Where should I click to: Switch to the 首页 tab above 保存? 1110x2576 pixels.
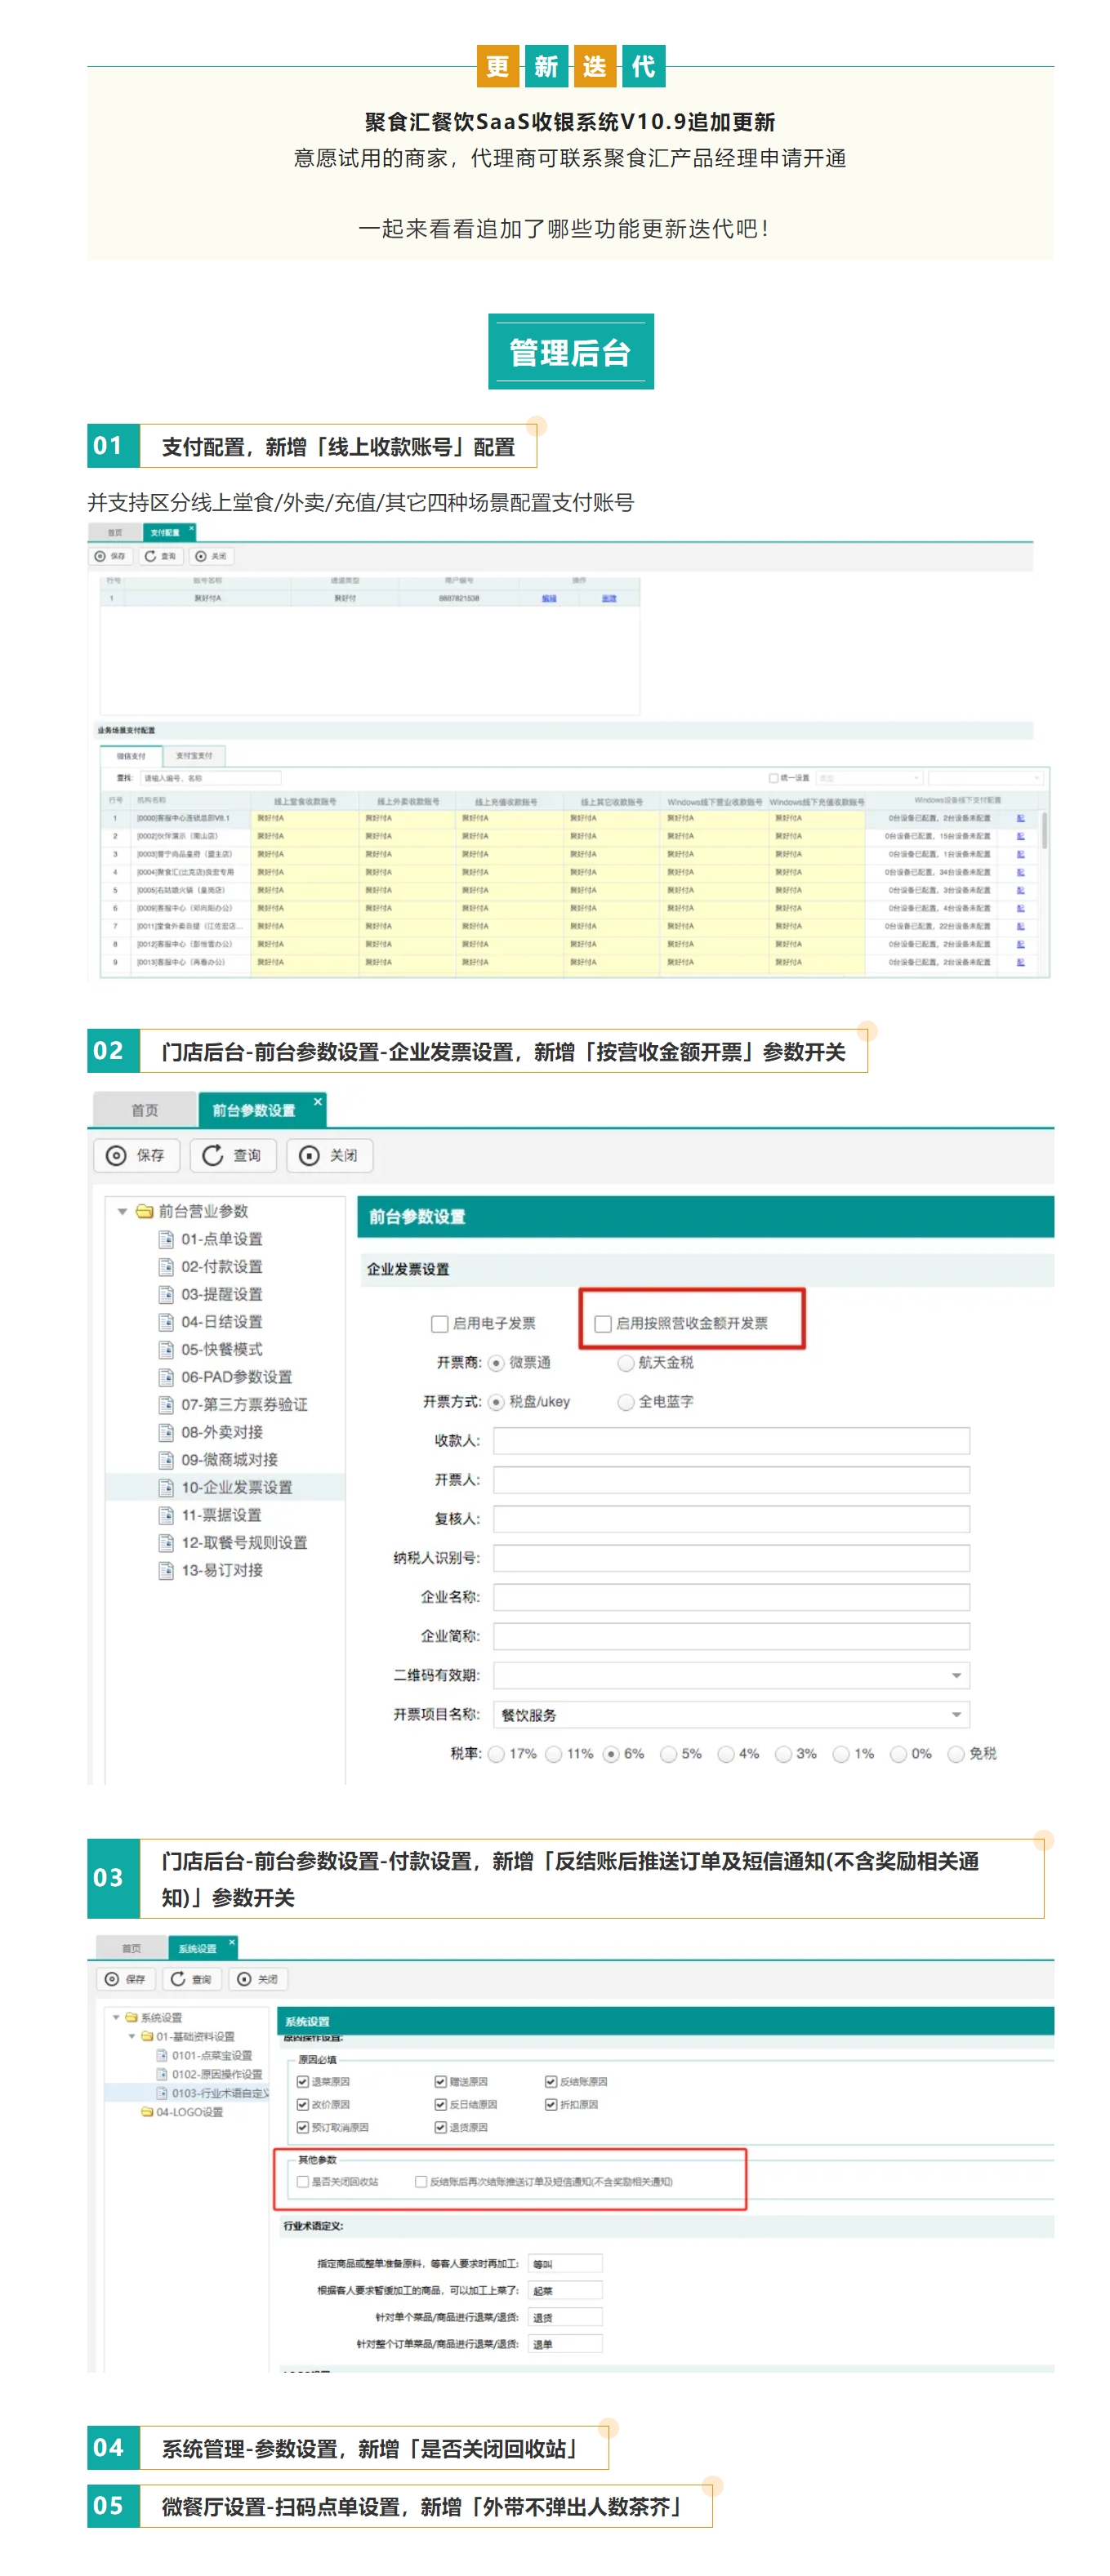coord(144,1110)
